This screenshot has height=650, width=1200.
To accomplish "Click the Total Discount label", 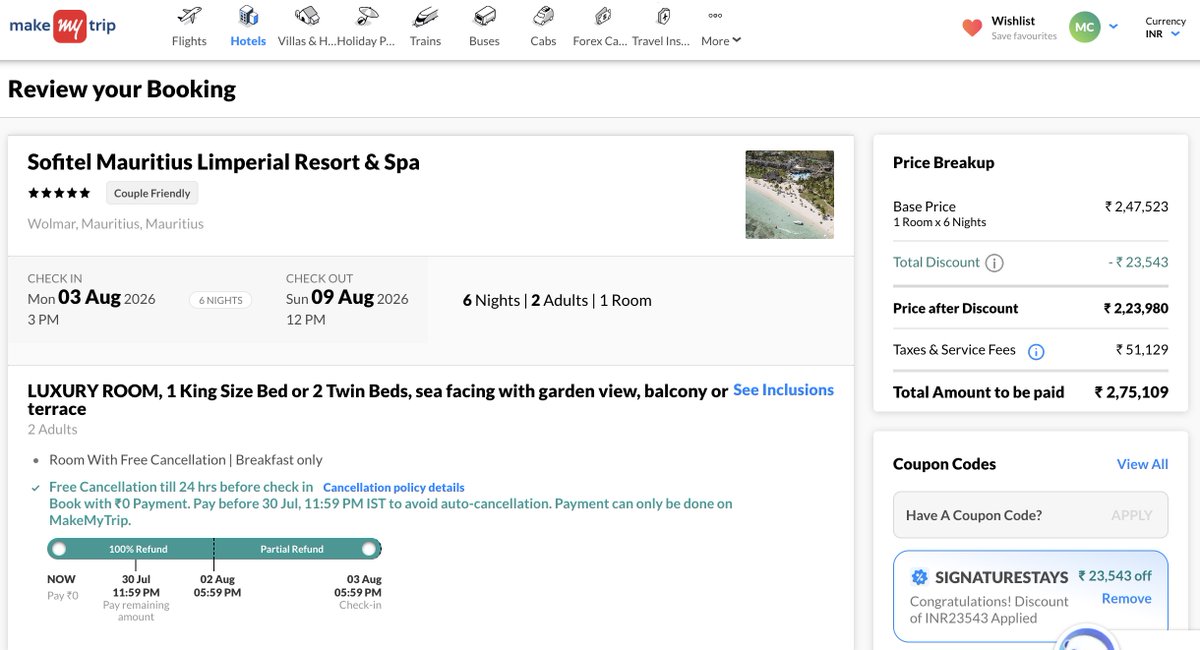I will [936, 262].
